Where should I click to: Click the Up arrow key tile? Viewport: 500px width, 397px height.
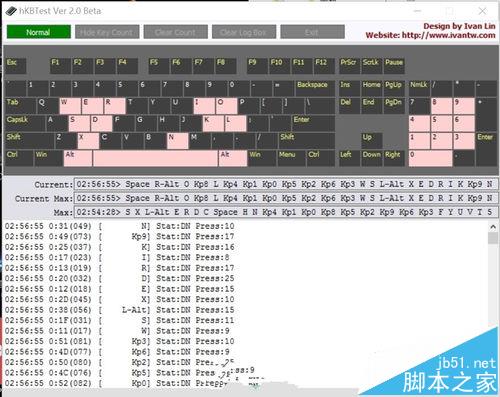pyautogui.click(x=371, y=141)
